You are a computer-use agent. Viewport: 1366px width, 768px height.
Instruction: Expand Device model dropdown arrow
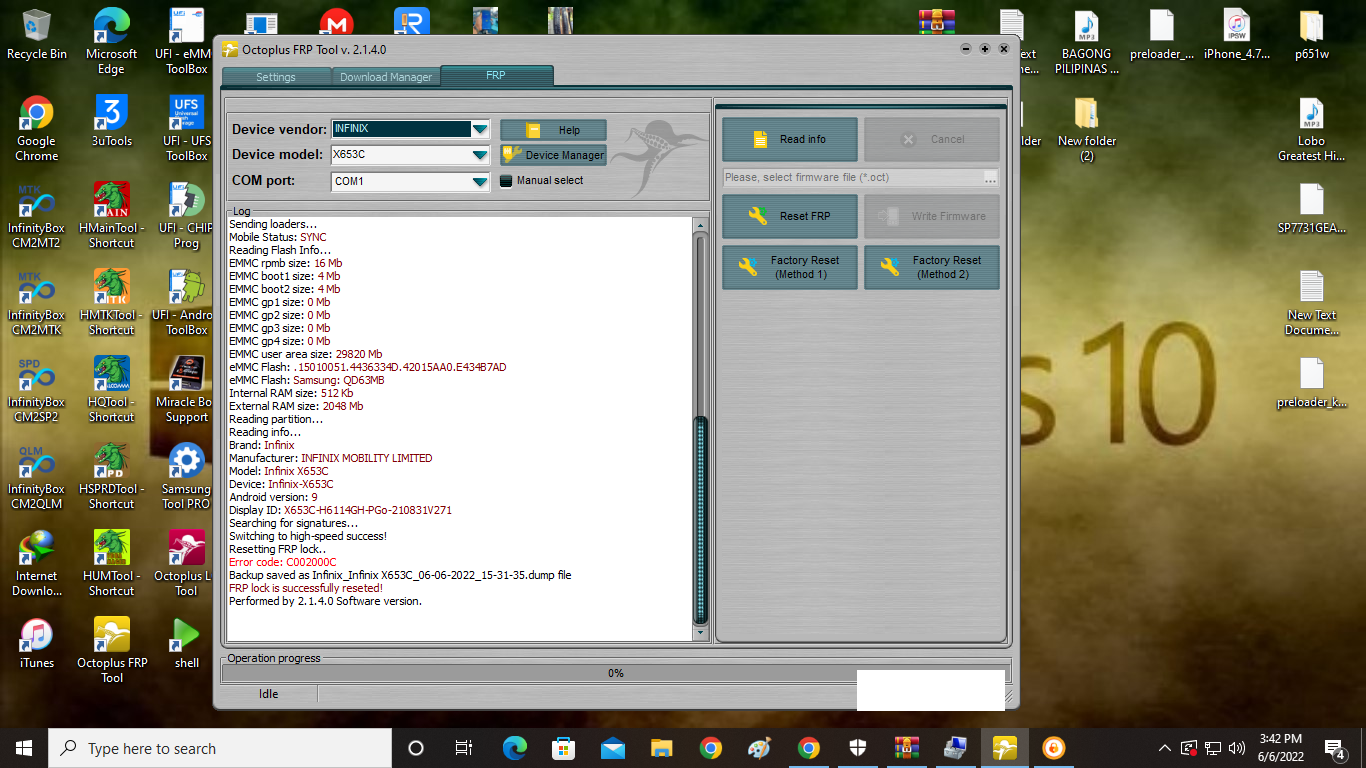480,155
